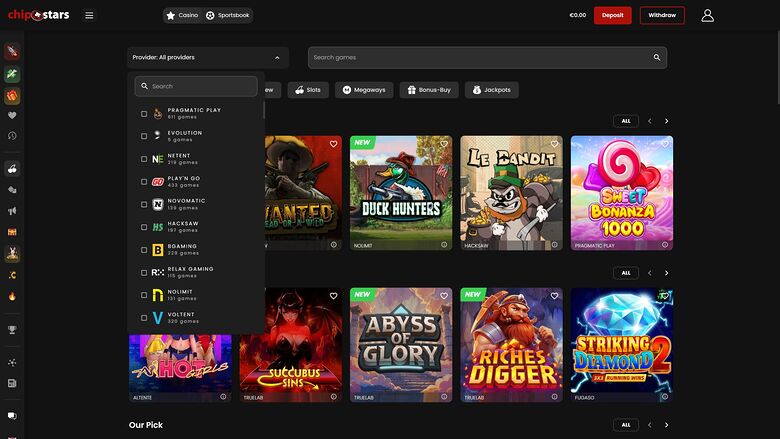Image resolution: width=780 pixels, height=439 pixels.
Task: Tick the Hacksaw provider checkbox
Action: coord(144,227)
